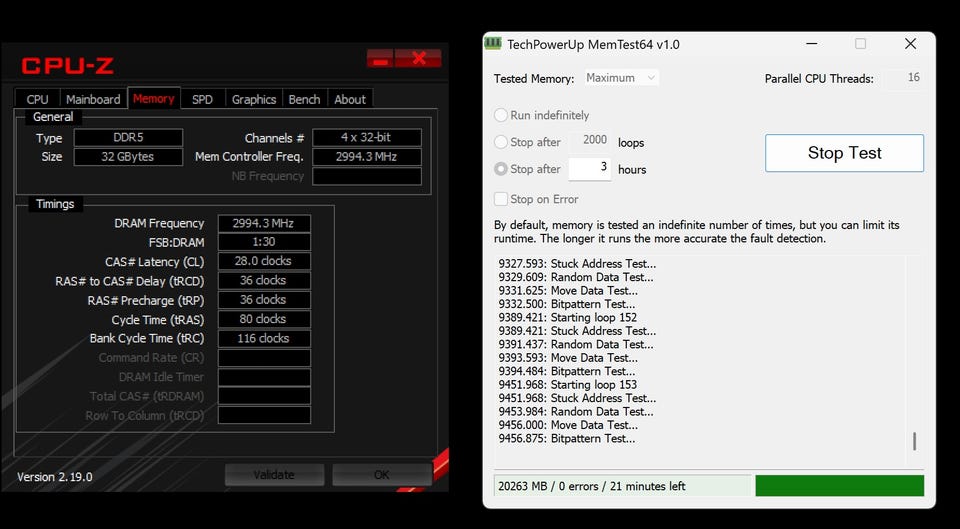Minimize the MemTest64 window

[x=812, y=44]
